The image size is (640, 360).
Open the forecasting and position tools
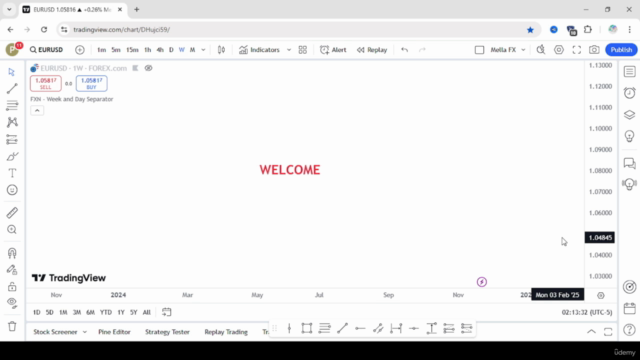point(12,140)
